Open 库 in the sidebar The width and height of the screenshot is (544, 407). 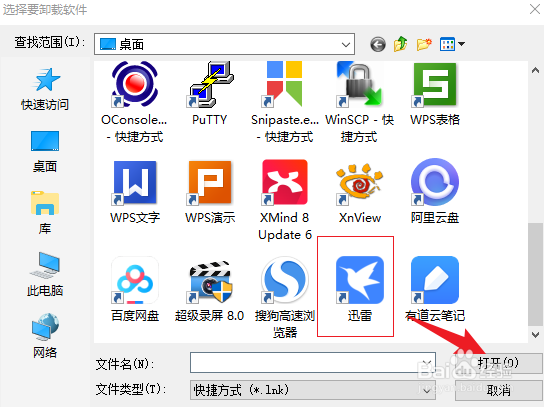click(45, 213)
